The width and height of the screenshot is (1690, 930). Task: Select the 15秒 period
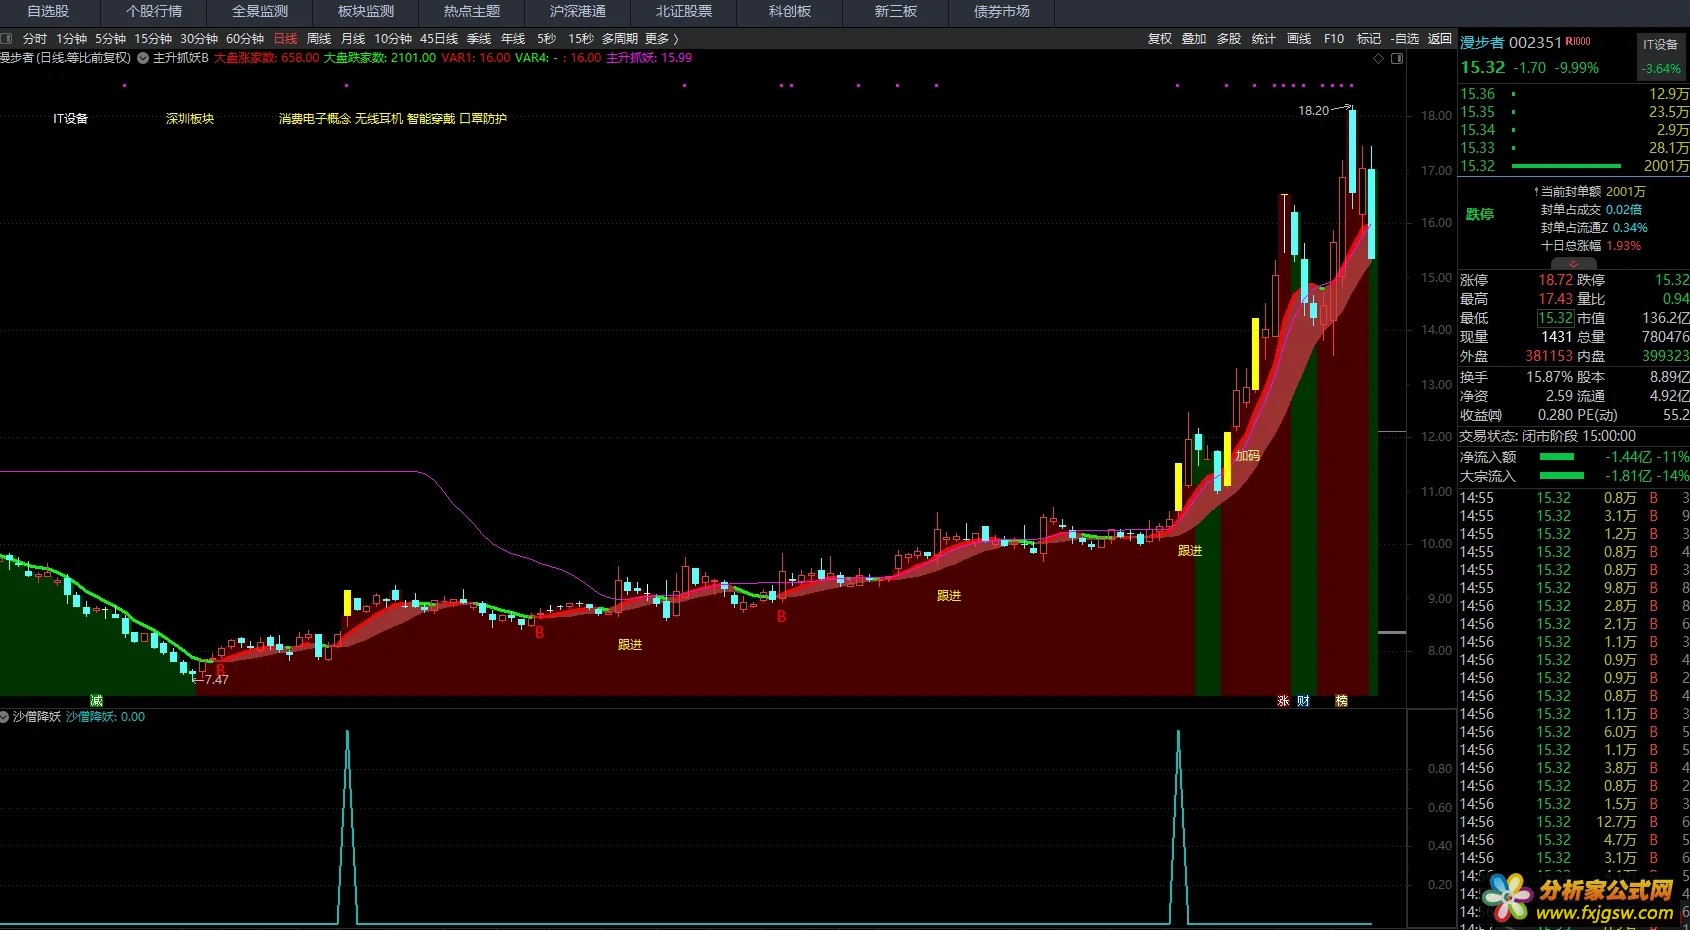click(x=580, y=39)
